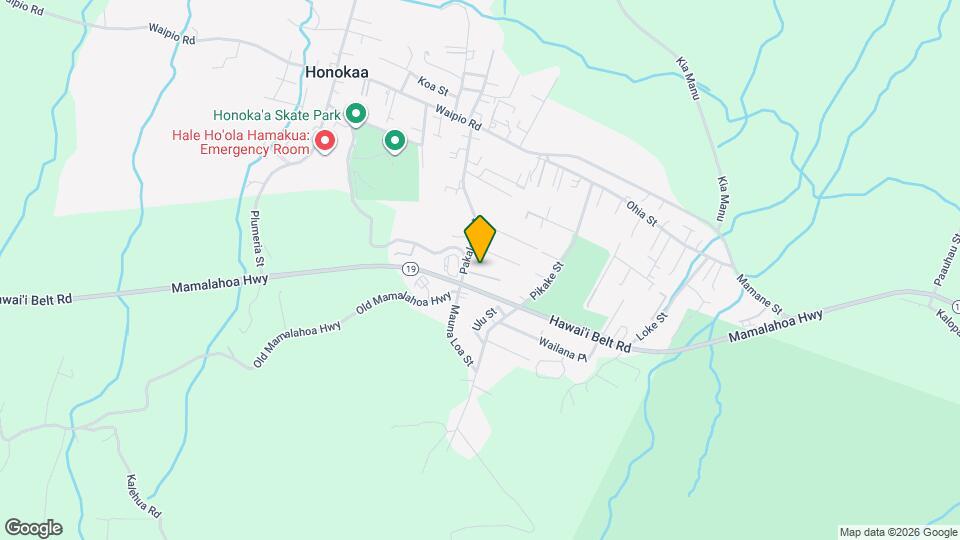Click the Ohia St street label
The width and height of the screenshot is (960, 540).
click(642, 214)
